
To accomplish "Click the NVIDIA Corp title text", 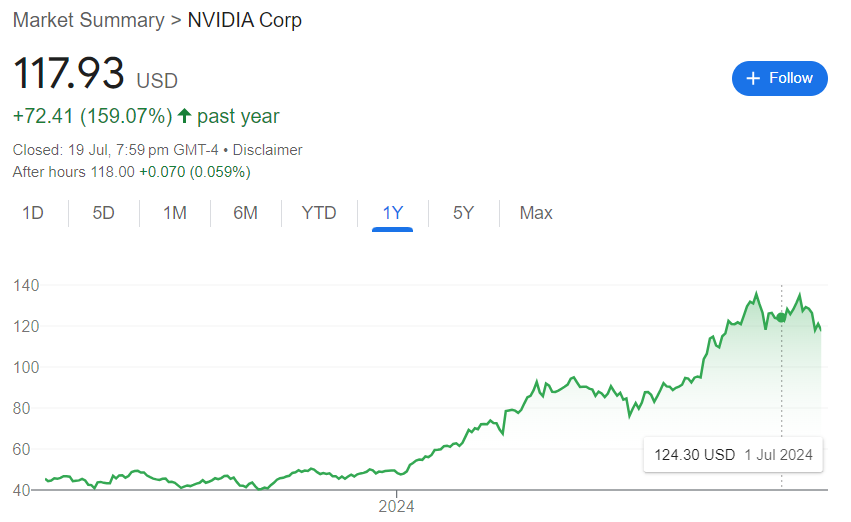I will pos(245,20).
